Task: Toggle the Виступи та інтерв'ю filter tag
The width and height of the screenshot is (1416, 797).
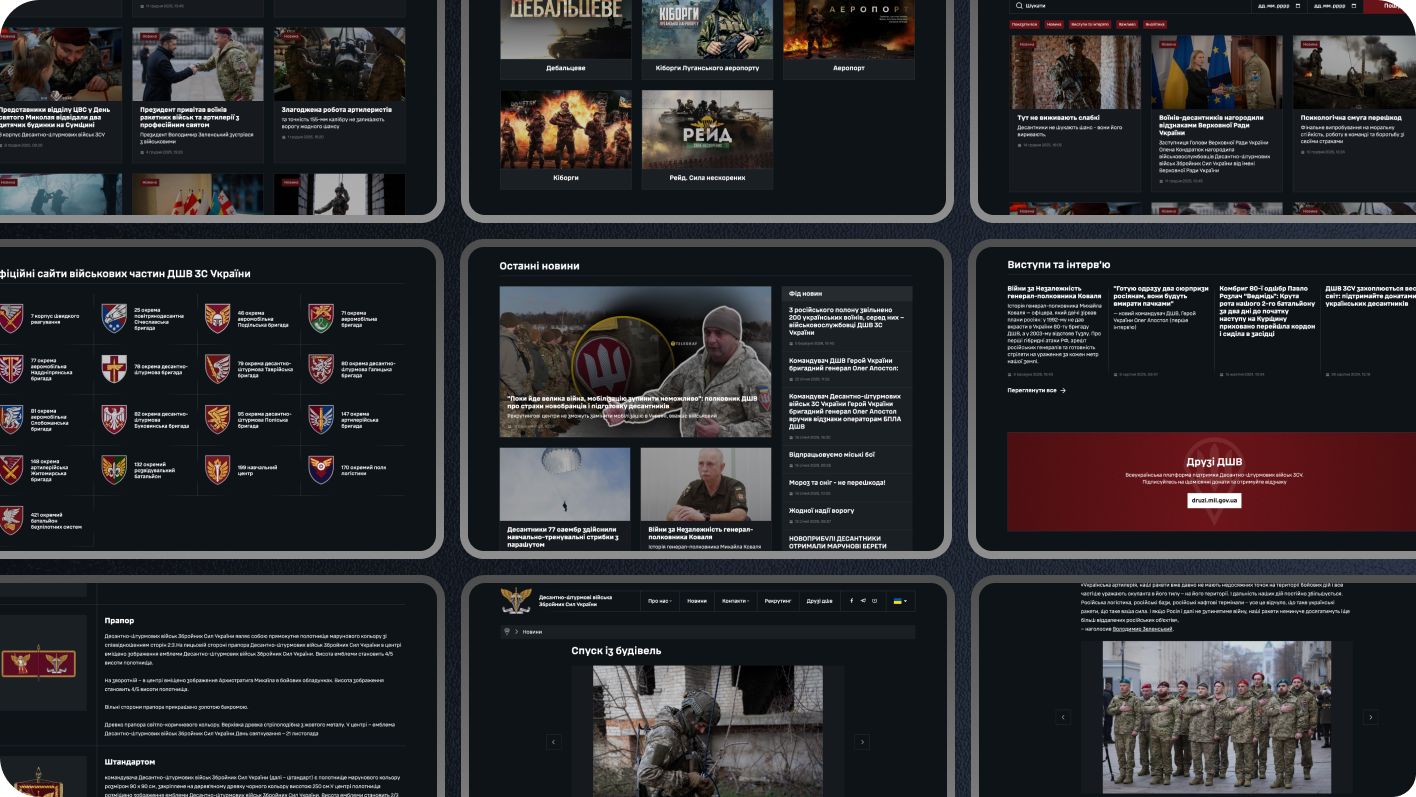Action: click(1090, 24)
